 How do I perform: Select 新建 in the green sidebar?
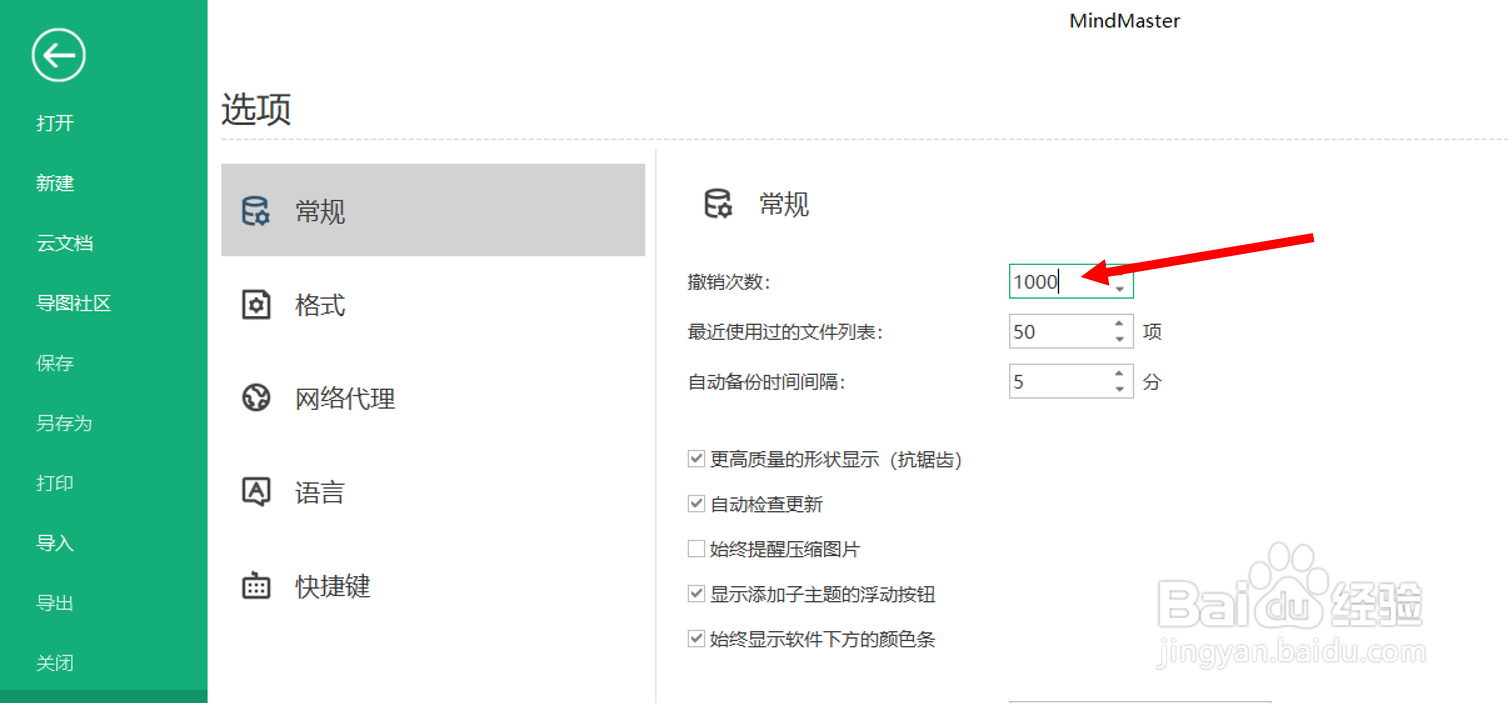[x=55, y=183]
